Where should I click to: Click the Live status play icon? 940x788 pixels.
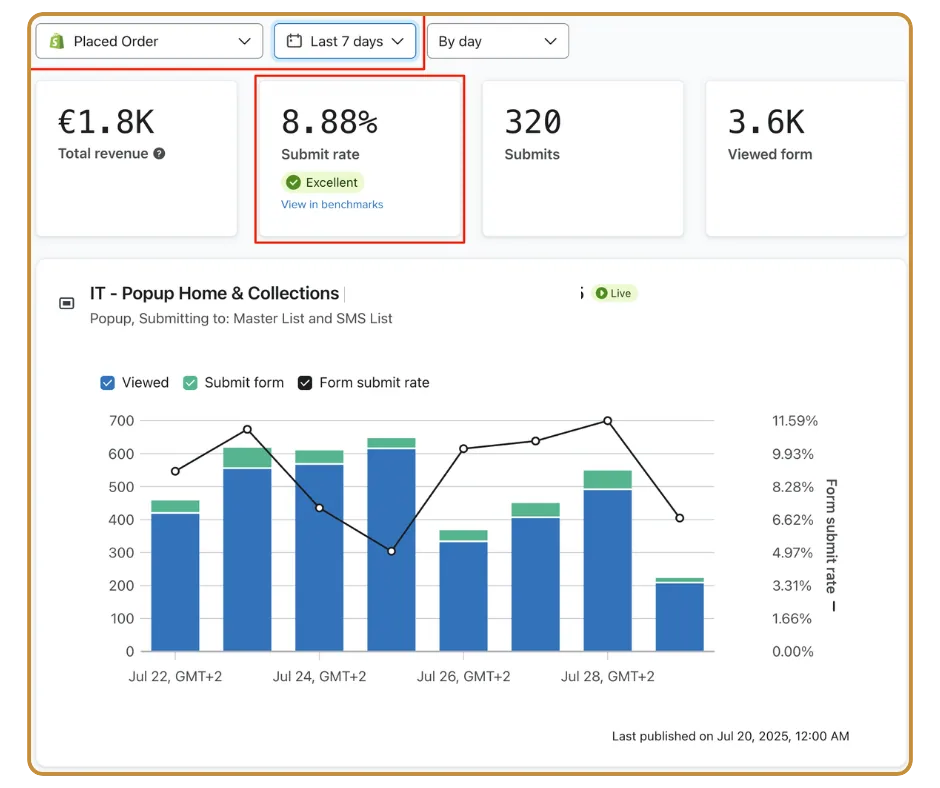[x=601, y=293]
